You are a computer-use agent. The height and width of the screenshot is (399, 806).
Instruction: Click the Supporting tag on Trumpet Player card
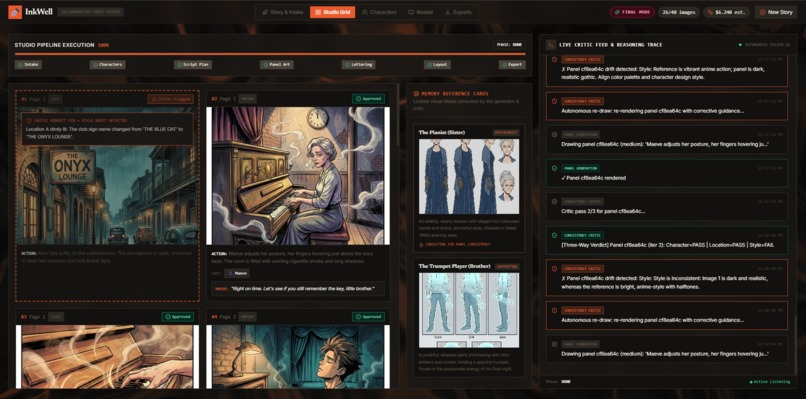[507, 267]
